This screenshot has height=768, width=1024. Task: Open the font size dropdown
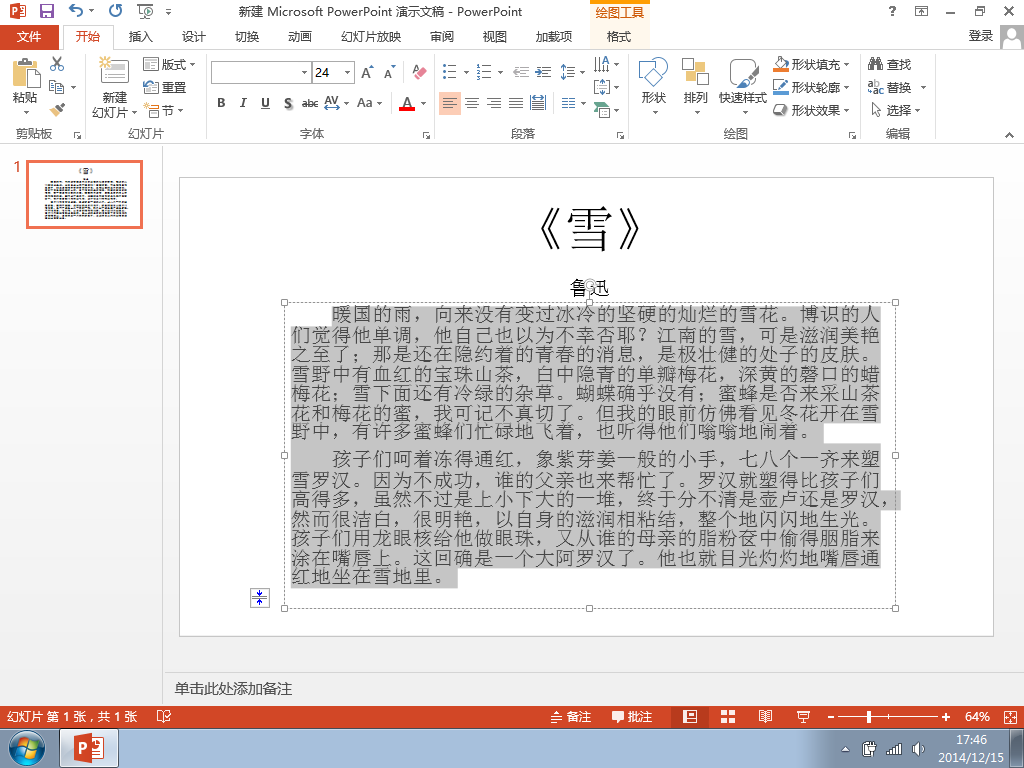point(348,73)
